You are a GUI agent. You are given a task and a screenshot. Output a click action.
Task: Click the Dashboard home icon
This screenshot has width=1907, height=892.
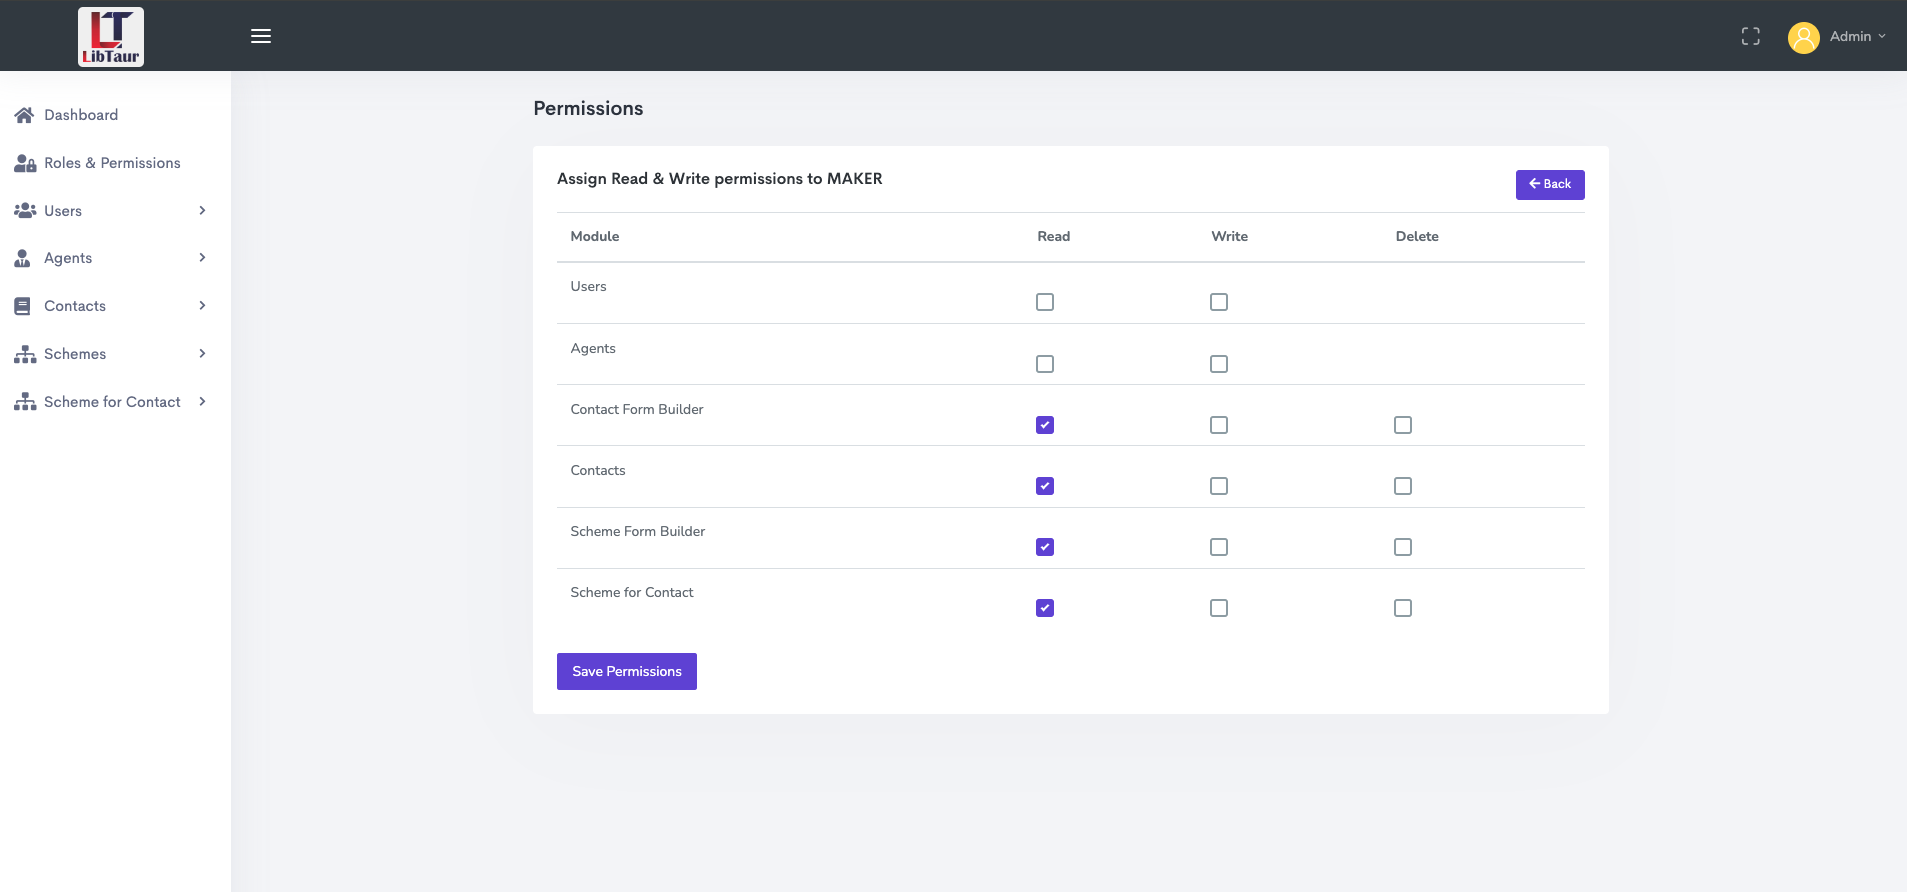(24, 115)
